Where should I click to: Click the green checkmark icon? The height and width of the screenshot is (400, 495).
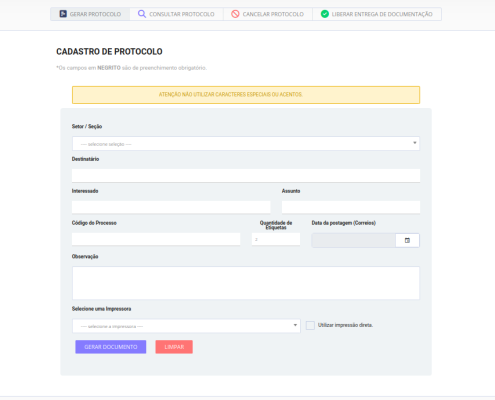click(325, 14)
